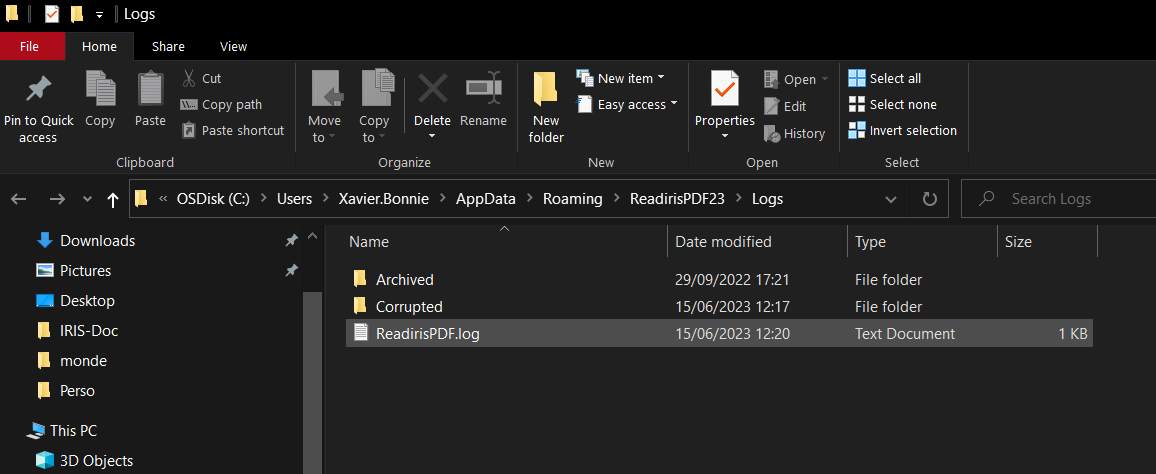The height and width of the screenshot is (474, 1156).
Task: Open the Share ribbon tab
Action: tap(168, 46)
